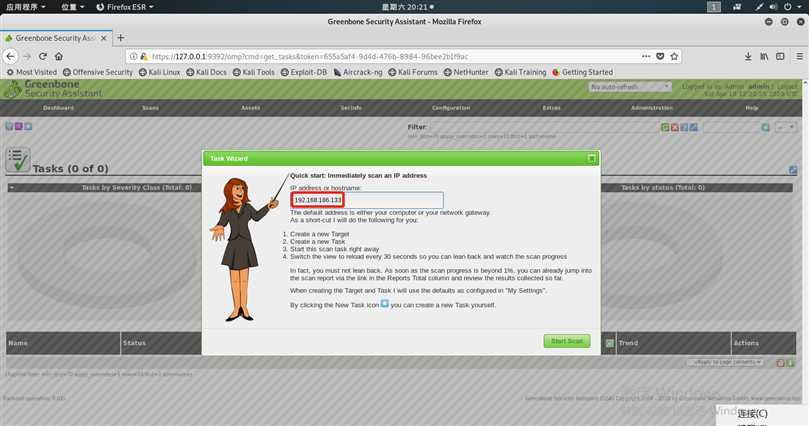Click the admin user link

(x=758, y=86)
